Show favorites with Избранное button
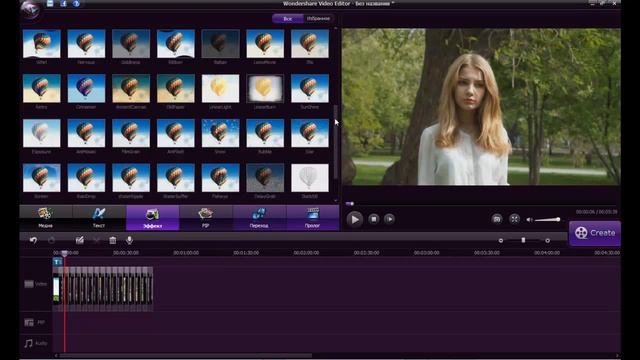 point(318,18)
